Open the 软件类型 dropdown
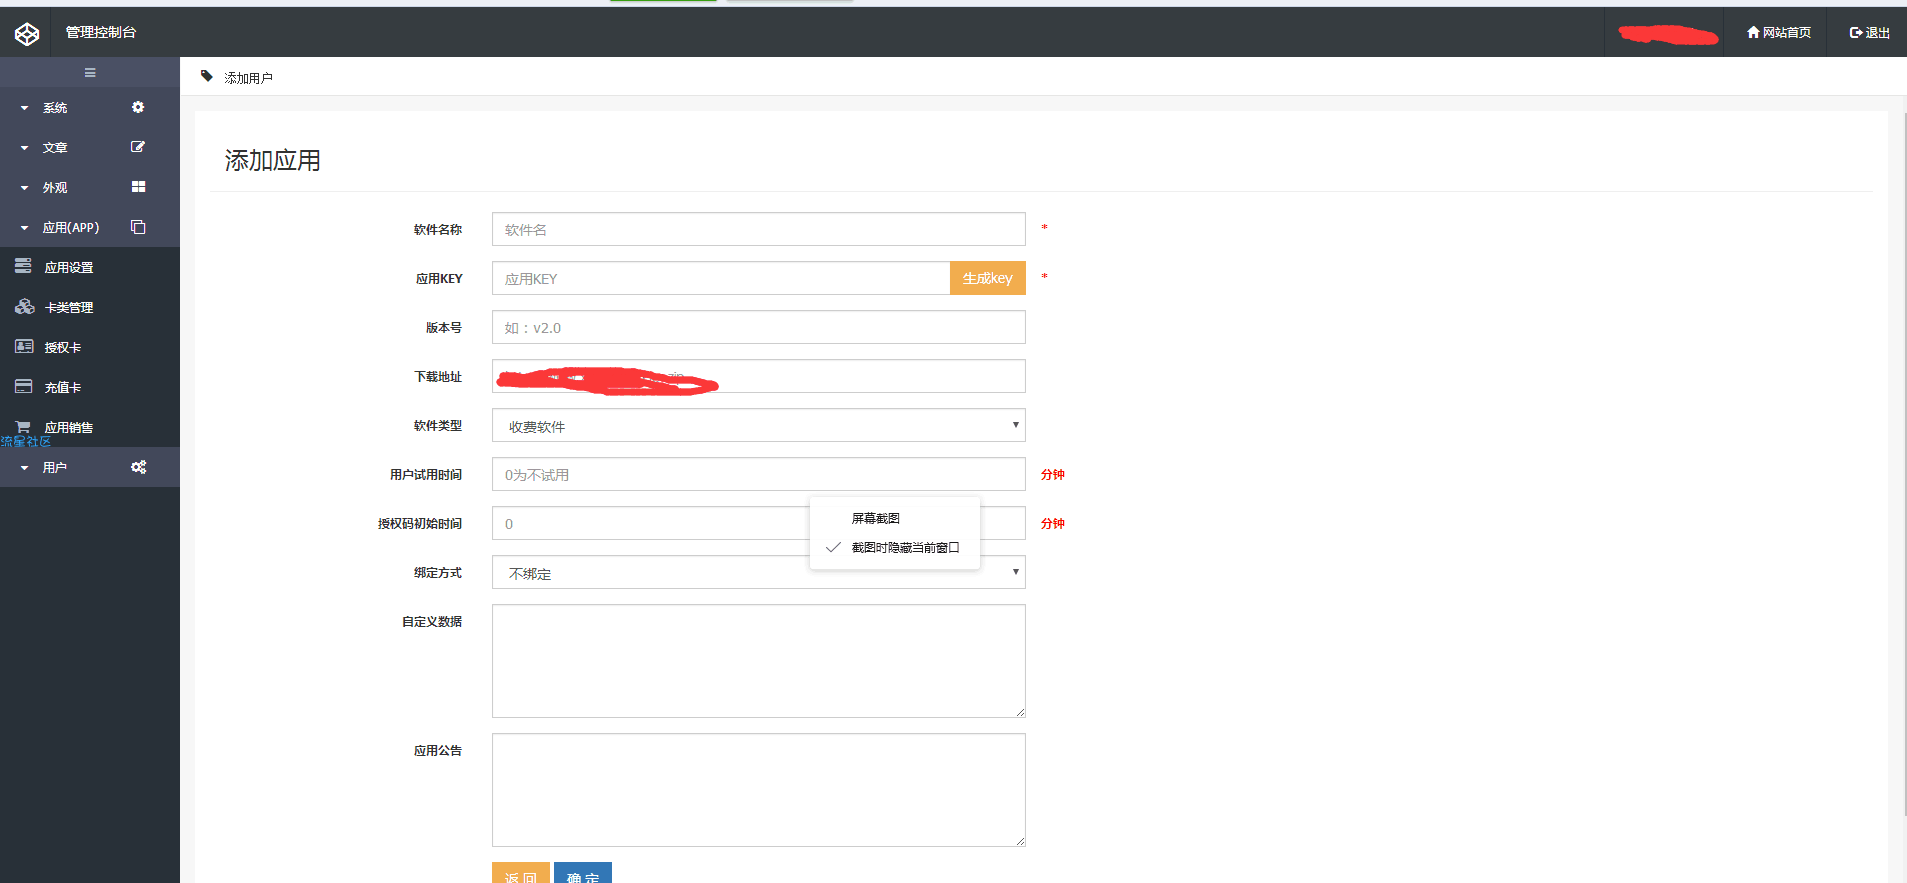The width and height of the screenshot is (1907, 883). tap(759, 425)
